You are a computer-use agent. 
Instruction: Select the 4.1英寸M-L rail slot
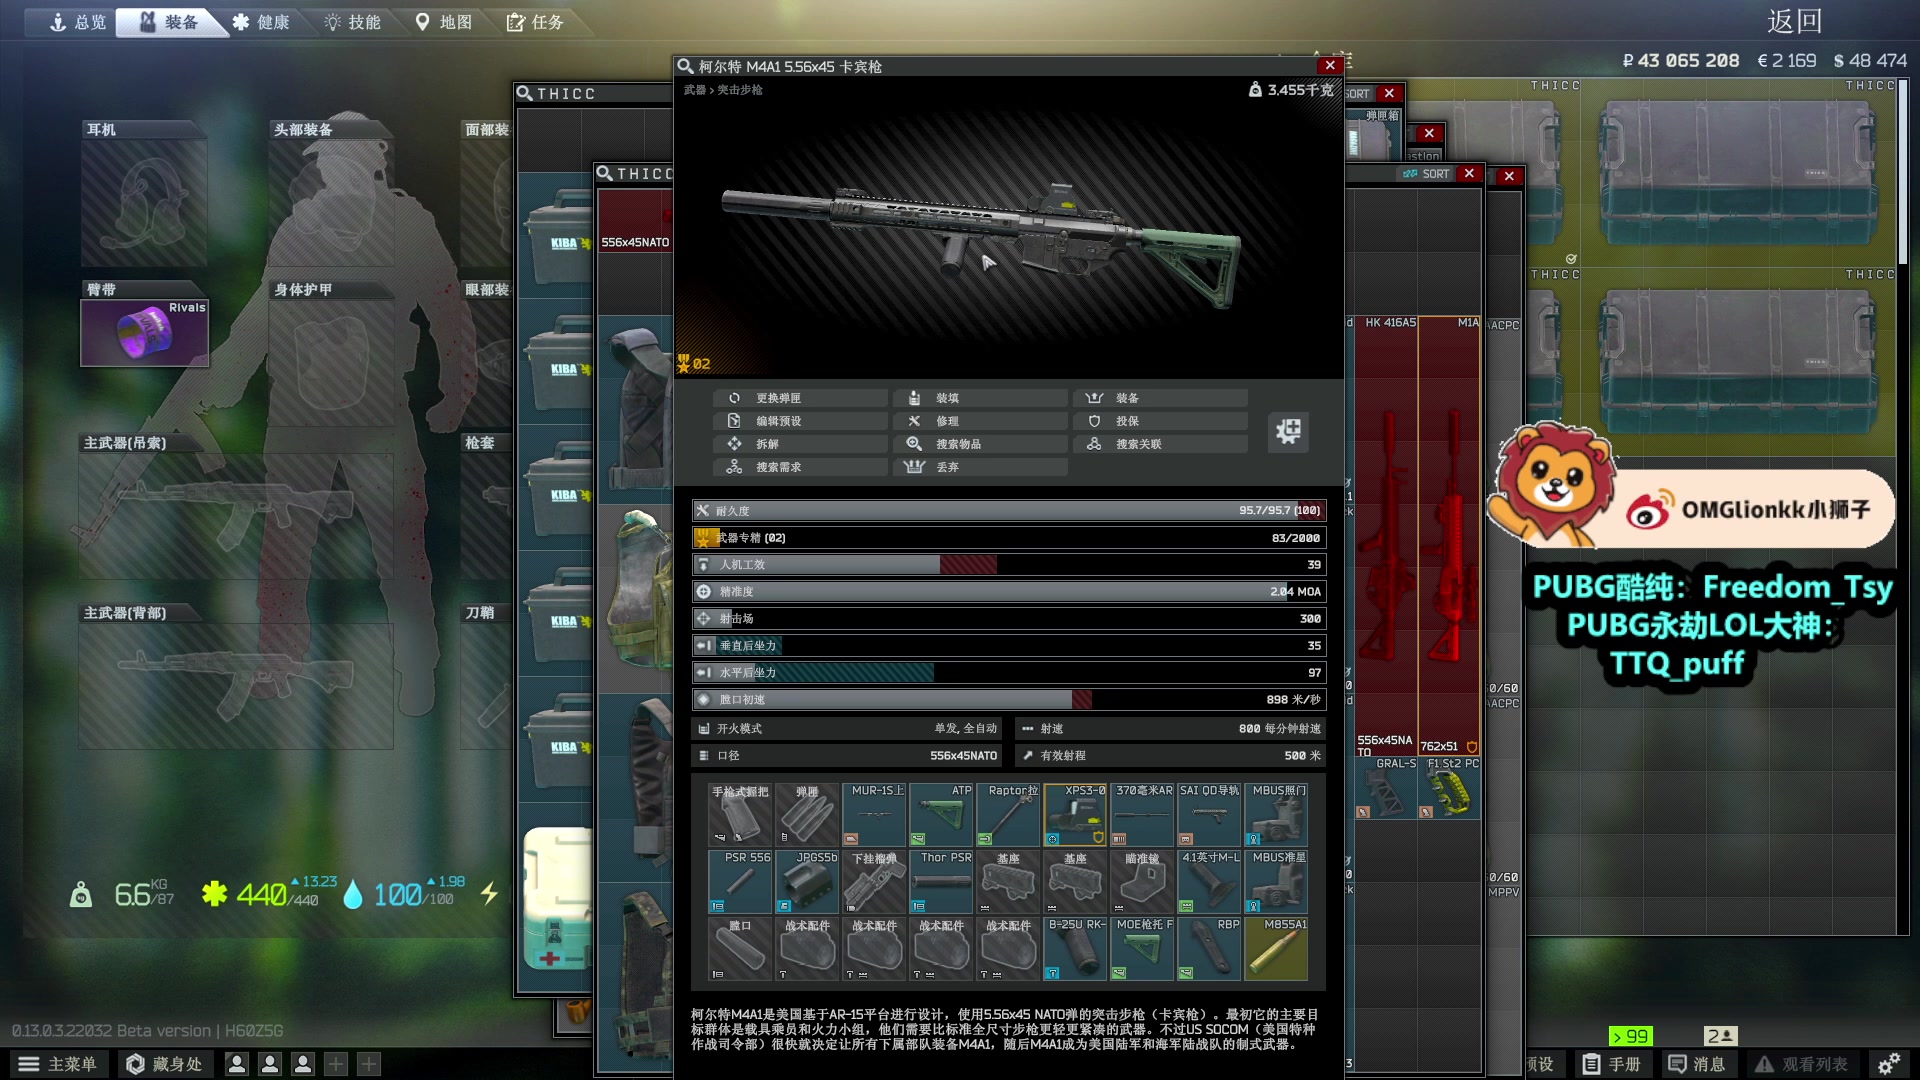click(x=1209, y=882)
